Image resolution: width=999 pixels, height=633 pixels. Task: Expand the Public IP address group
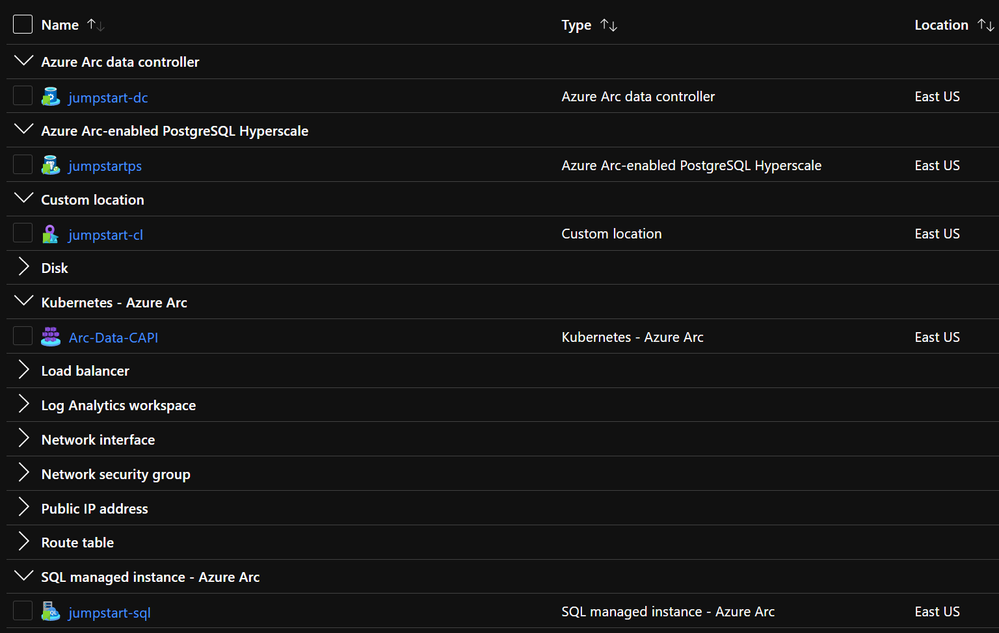click(24, 508)
